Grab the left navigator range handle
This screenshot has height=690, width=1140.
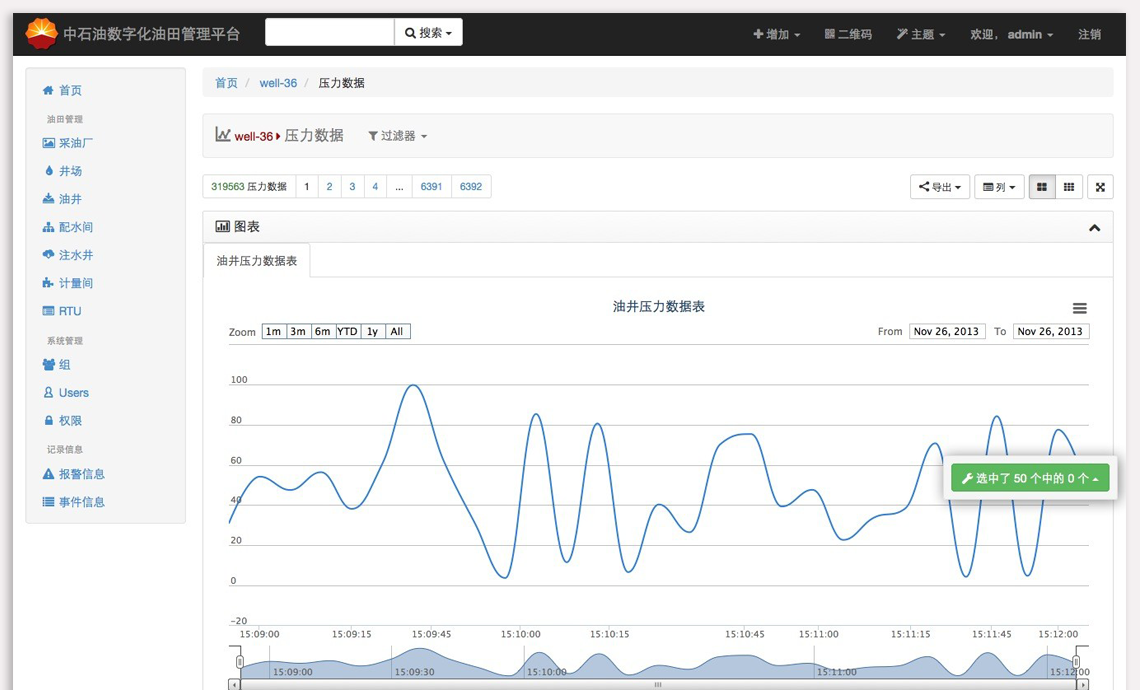pyautogui.click(x=240, y=662)
